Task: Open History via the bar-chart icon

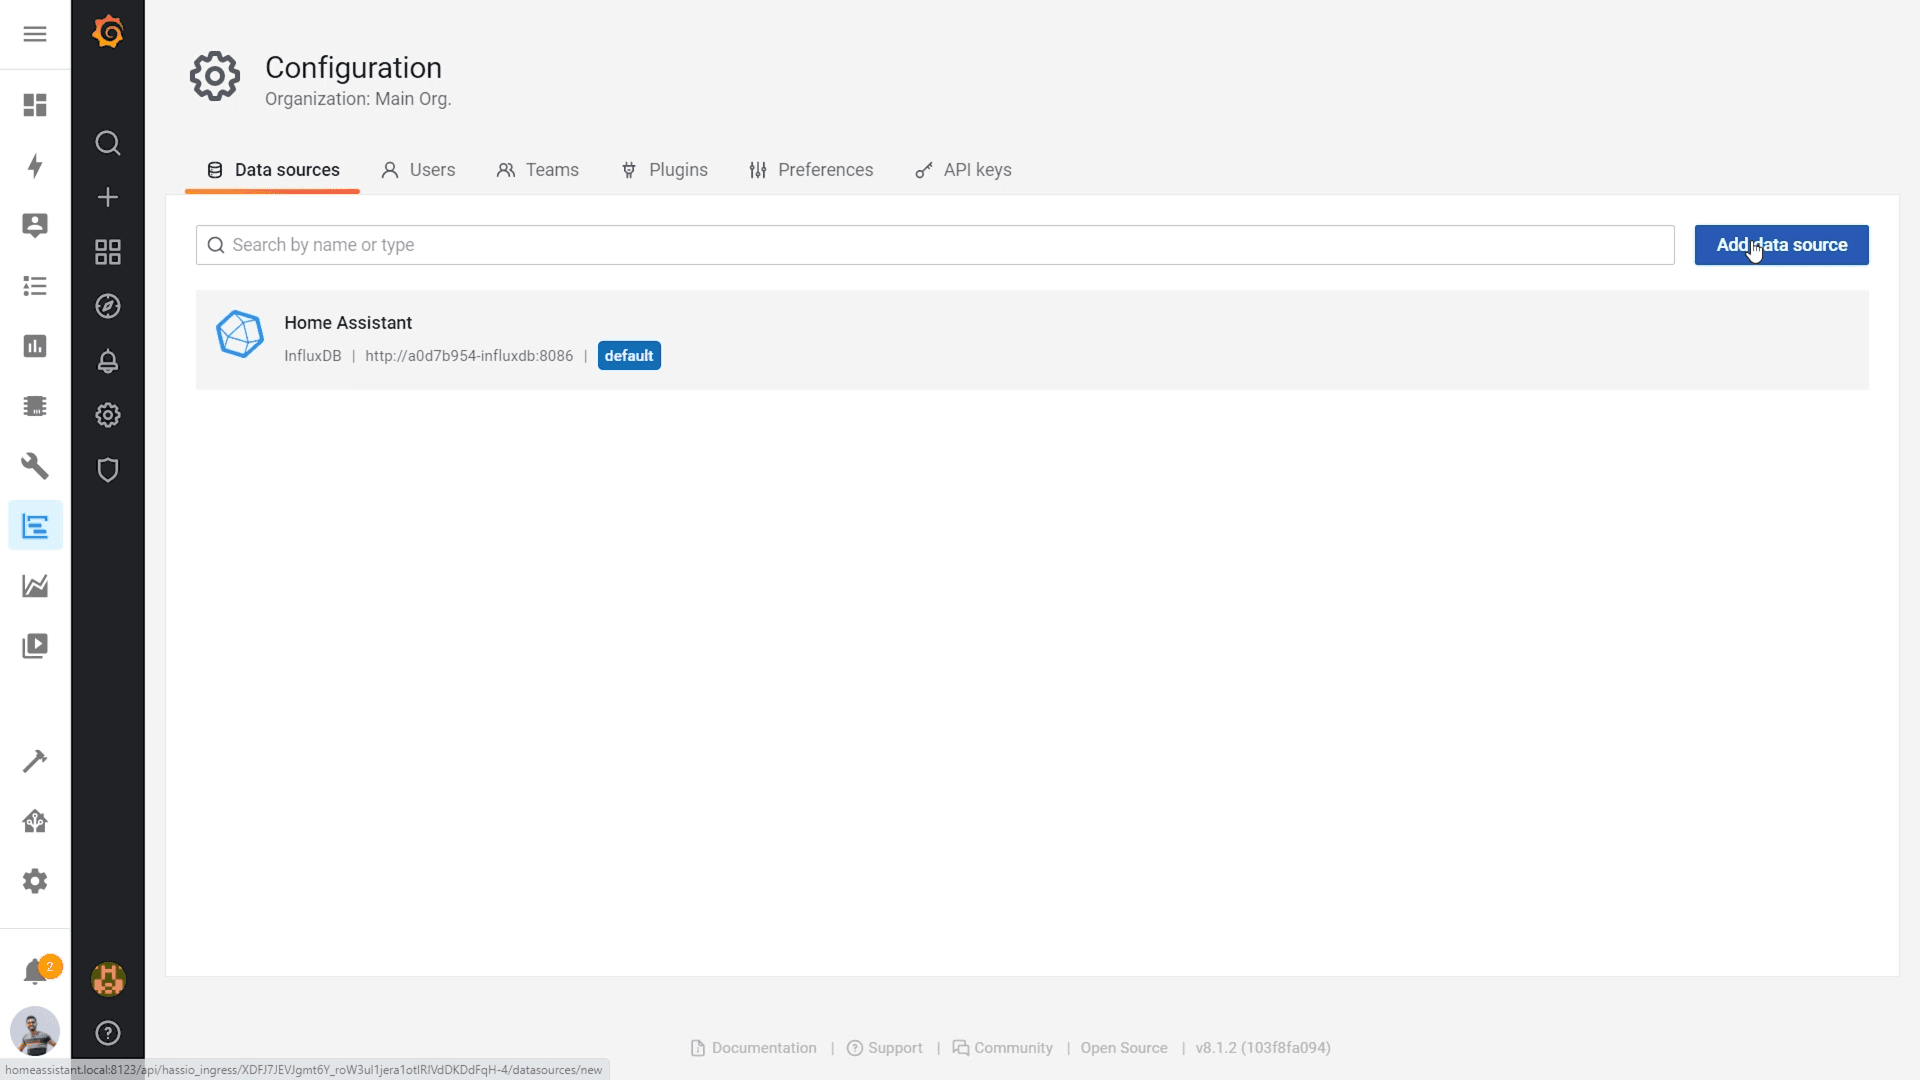Action: 35,346
